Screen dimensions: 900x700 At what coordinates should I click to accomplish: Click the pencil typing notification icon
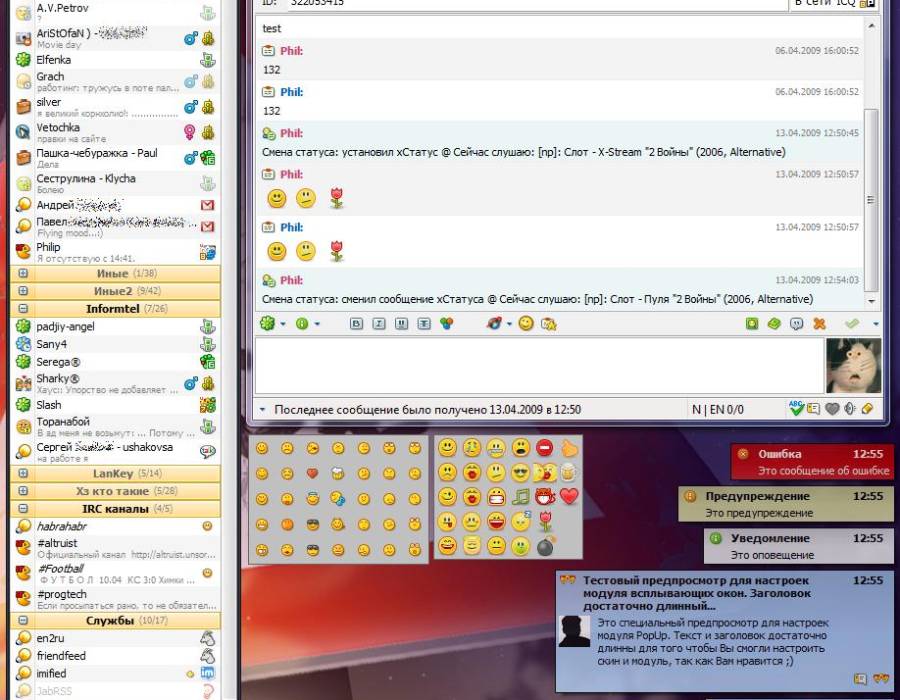(867, 409)
